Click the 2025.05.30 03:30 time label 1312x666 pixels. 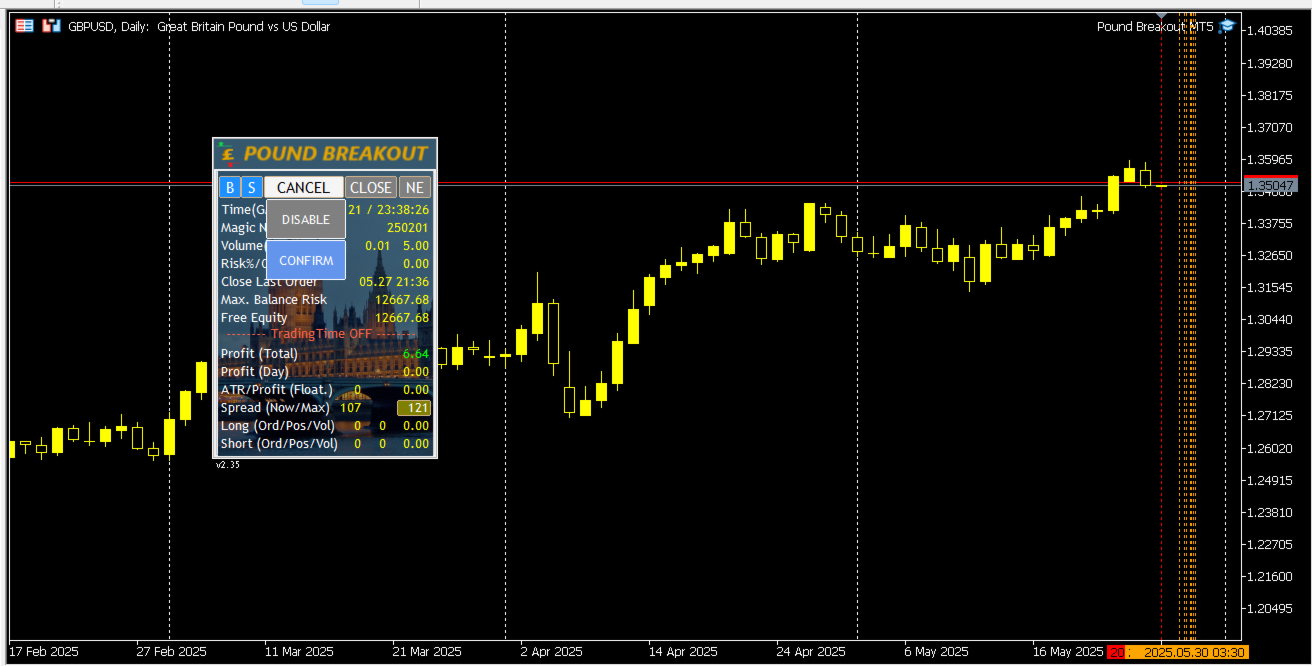click(1194, 652)
